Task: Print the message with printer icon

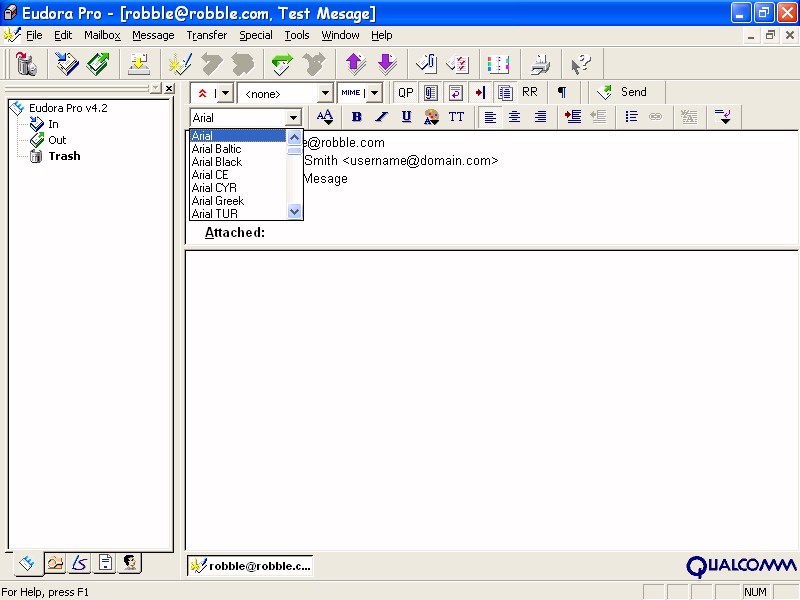Action: click(540, 64)
